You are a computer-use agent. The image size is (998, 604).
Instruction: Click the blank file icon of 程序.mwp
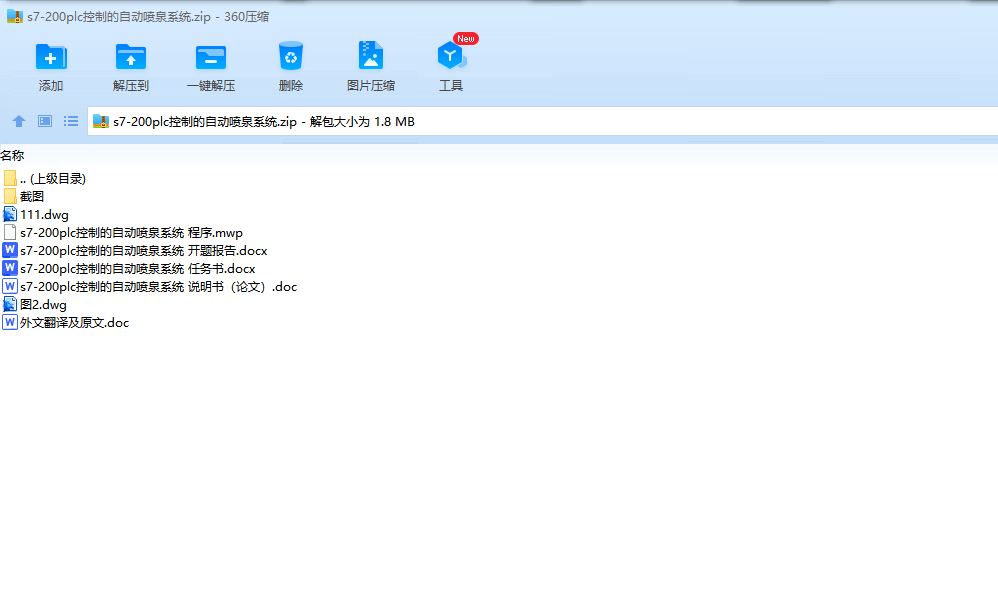click(x=10, y=232)
